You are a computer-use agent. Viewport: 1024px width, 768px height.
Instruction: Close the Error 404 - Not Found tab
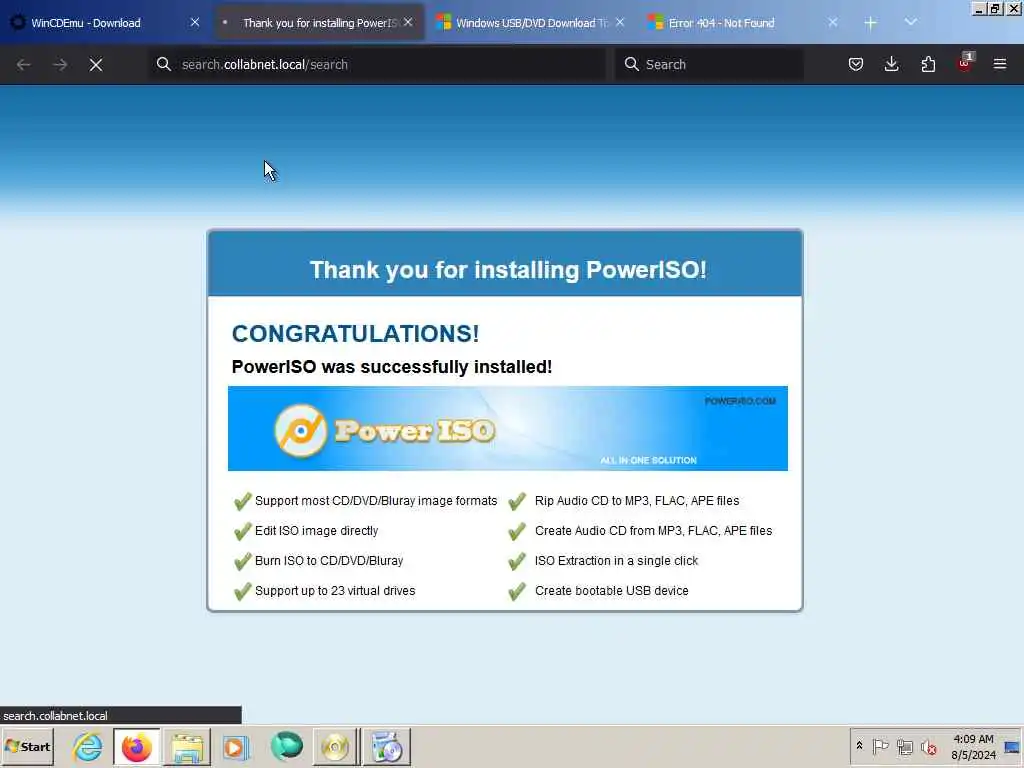(x=833, y=22)
